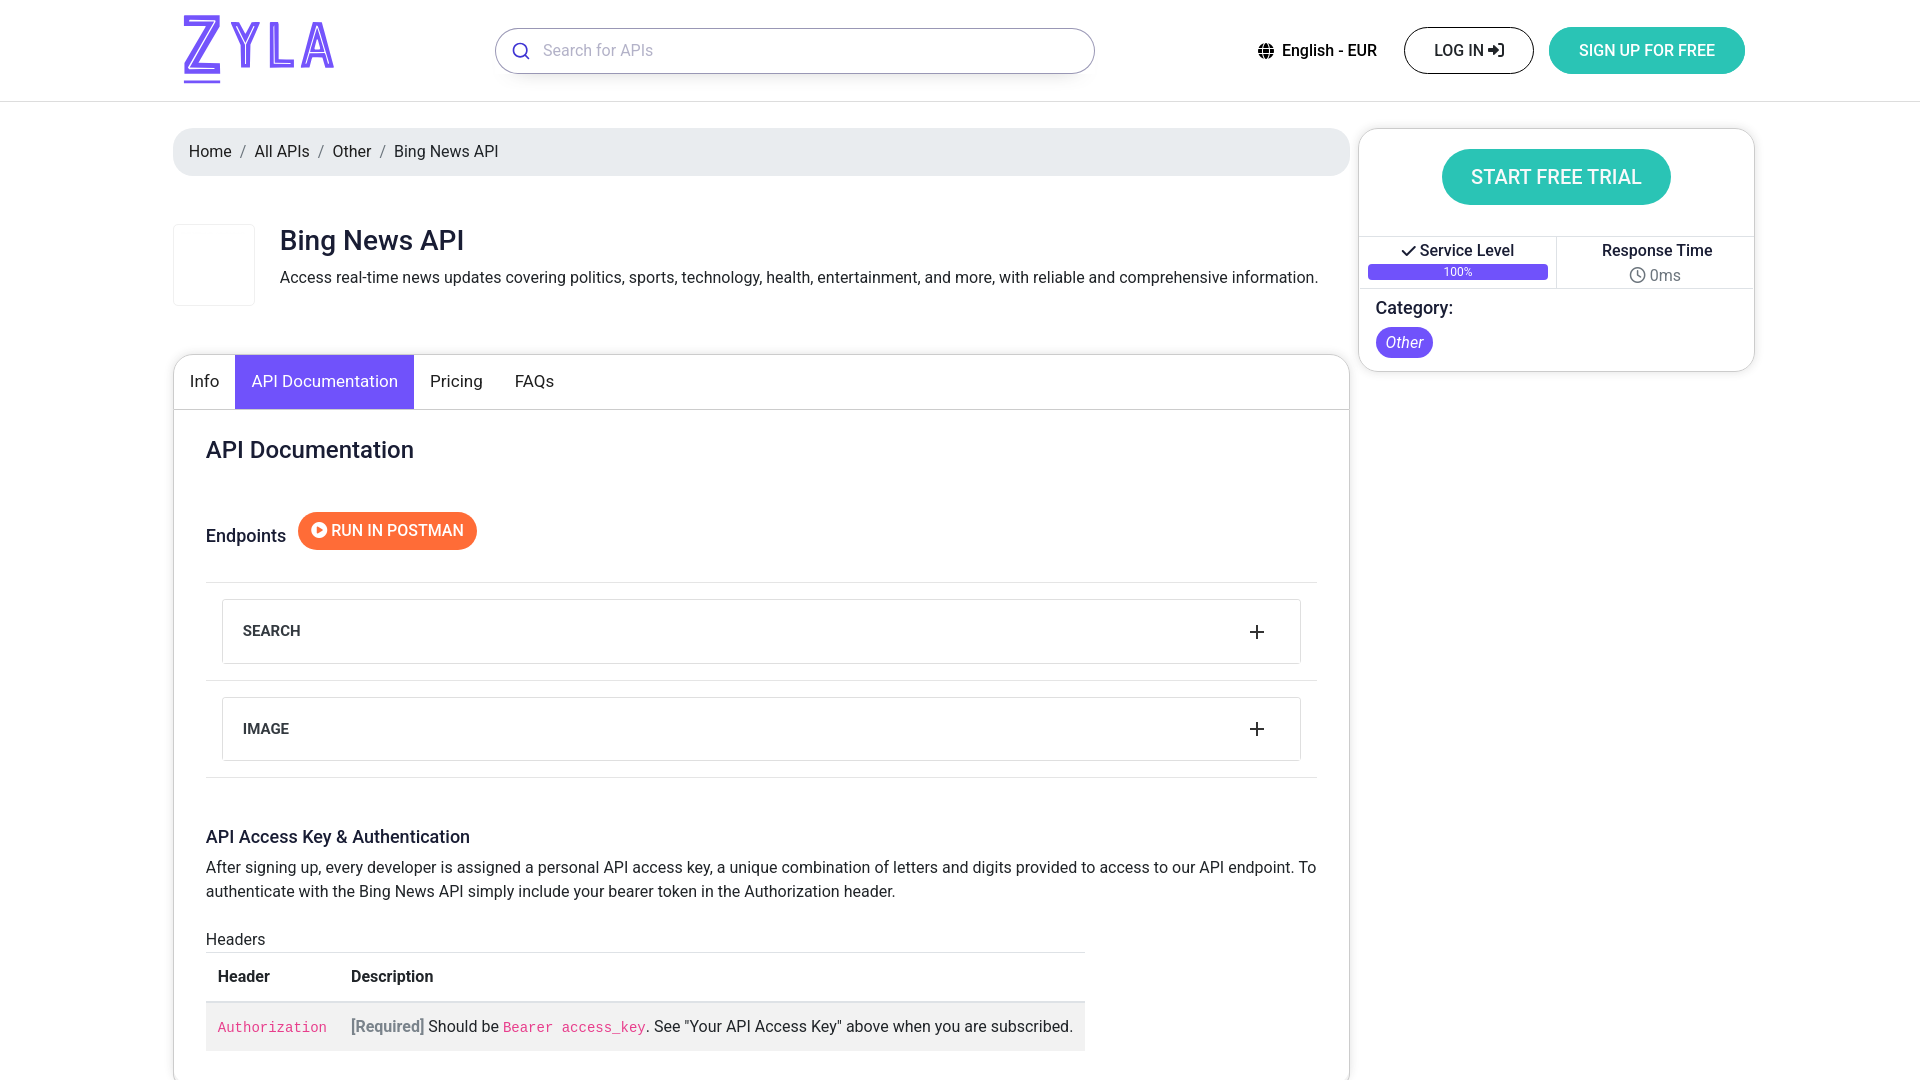The height and width of the screenshot is (1080, 1920).
Task: Select the Info tab
Action: (x=204, y=382)
